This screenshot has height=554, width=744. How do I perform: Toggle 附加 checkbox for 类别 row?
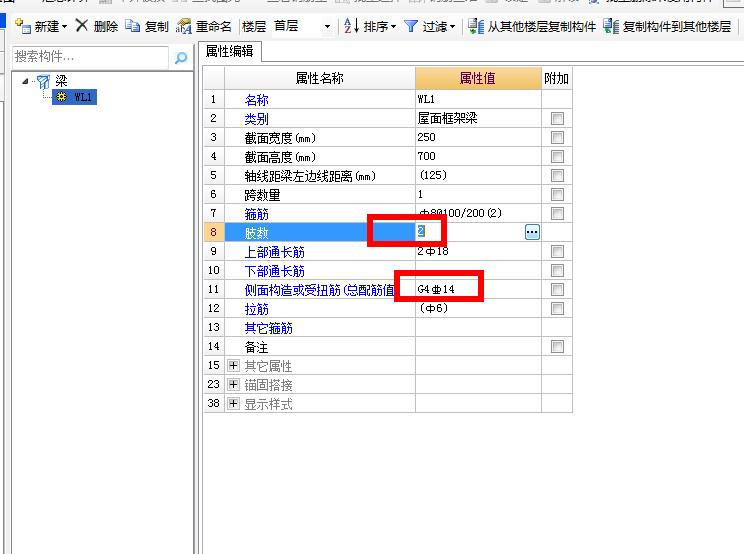pos(557,119)
